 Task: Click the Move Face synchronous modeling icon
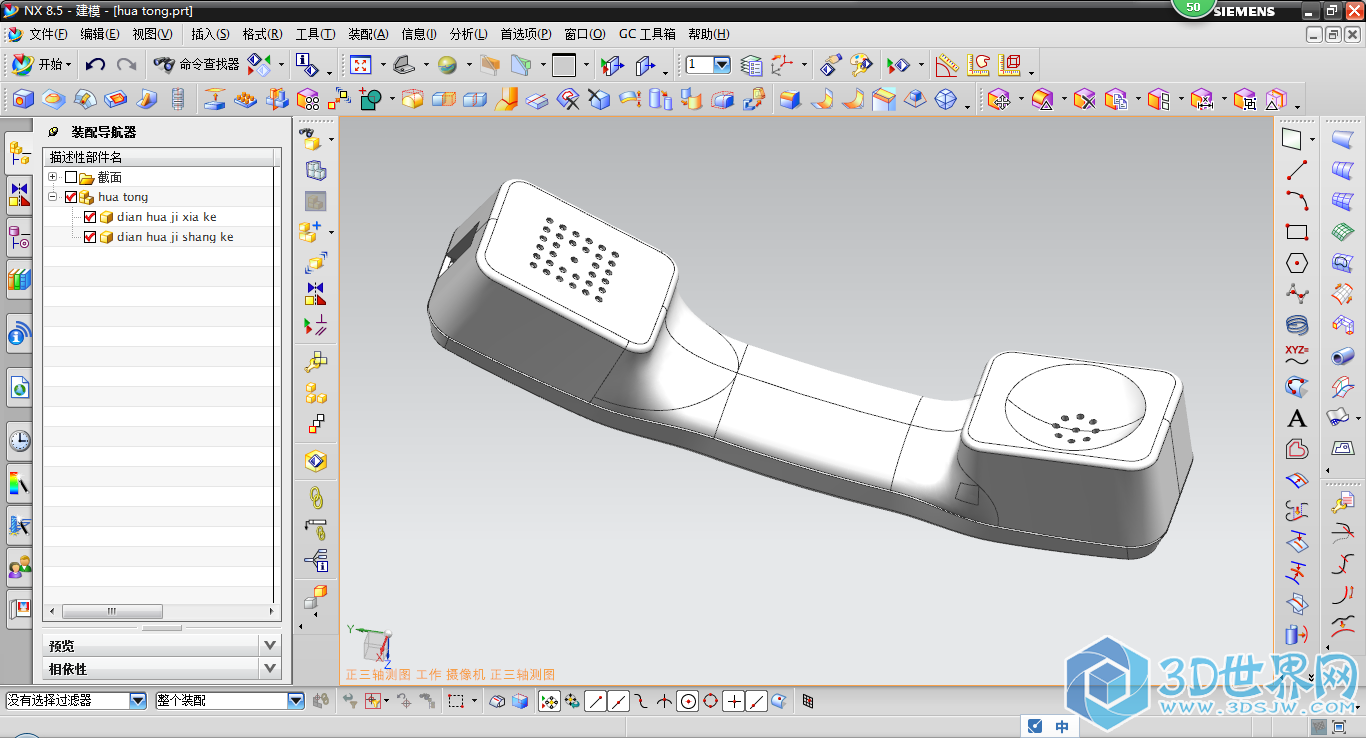point(998,99)
